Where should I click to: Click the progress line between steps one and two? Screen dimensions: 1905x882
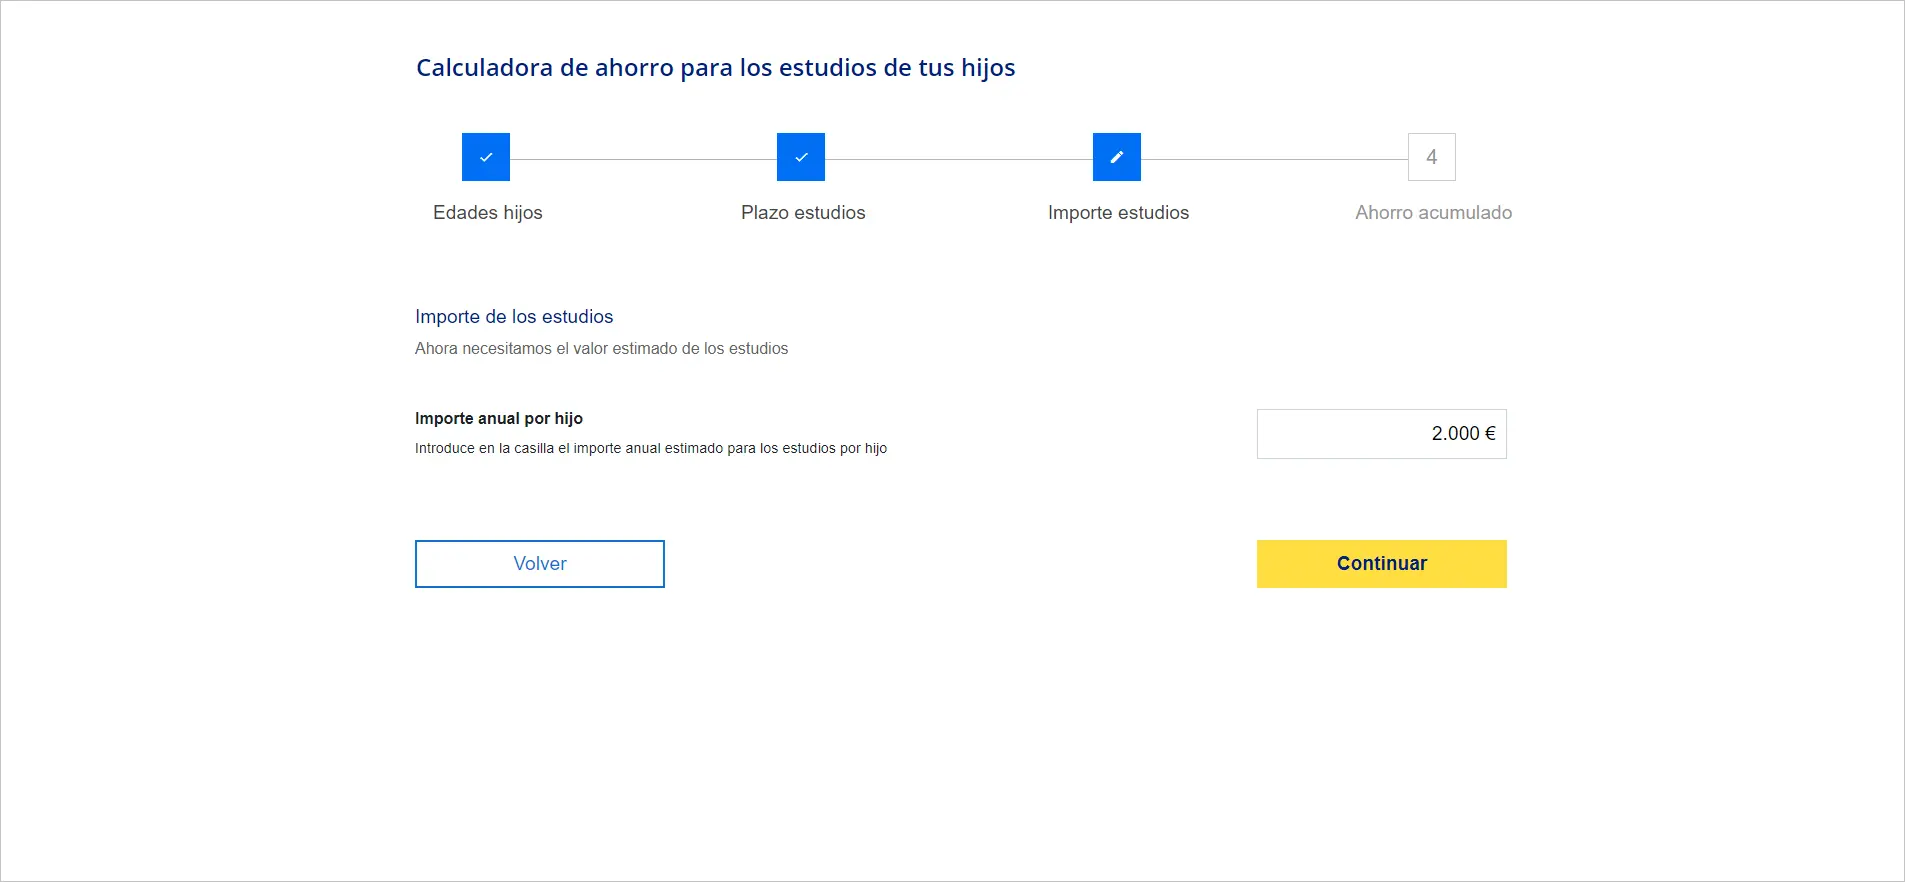pyautogui.click(x=643, y=159)
